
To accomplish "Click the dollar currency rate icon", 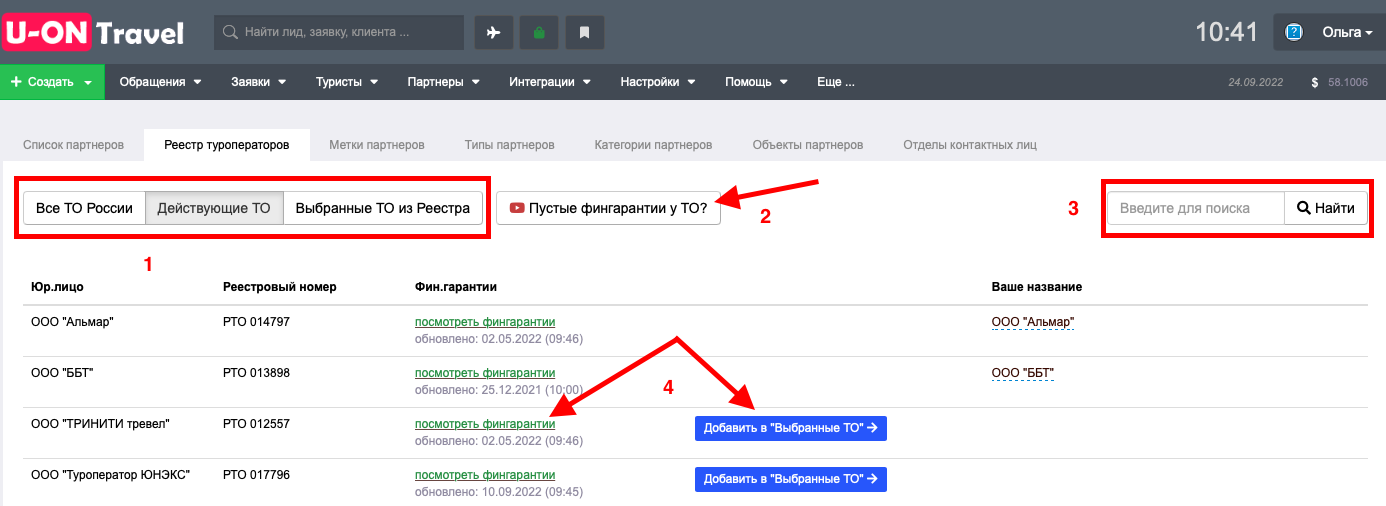I will (x=1314, y=83).
